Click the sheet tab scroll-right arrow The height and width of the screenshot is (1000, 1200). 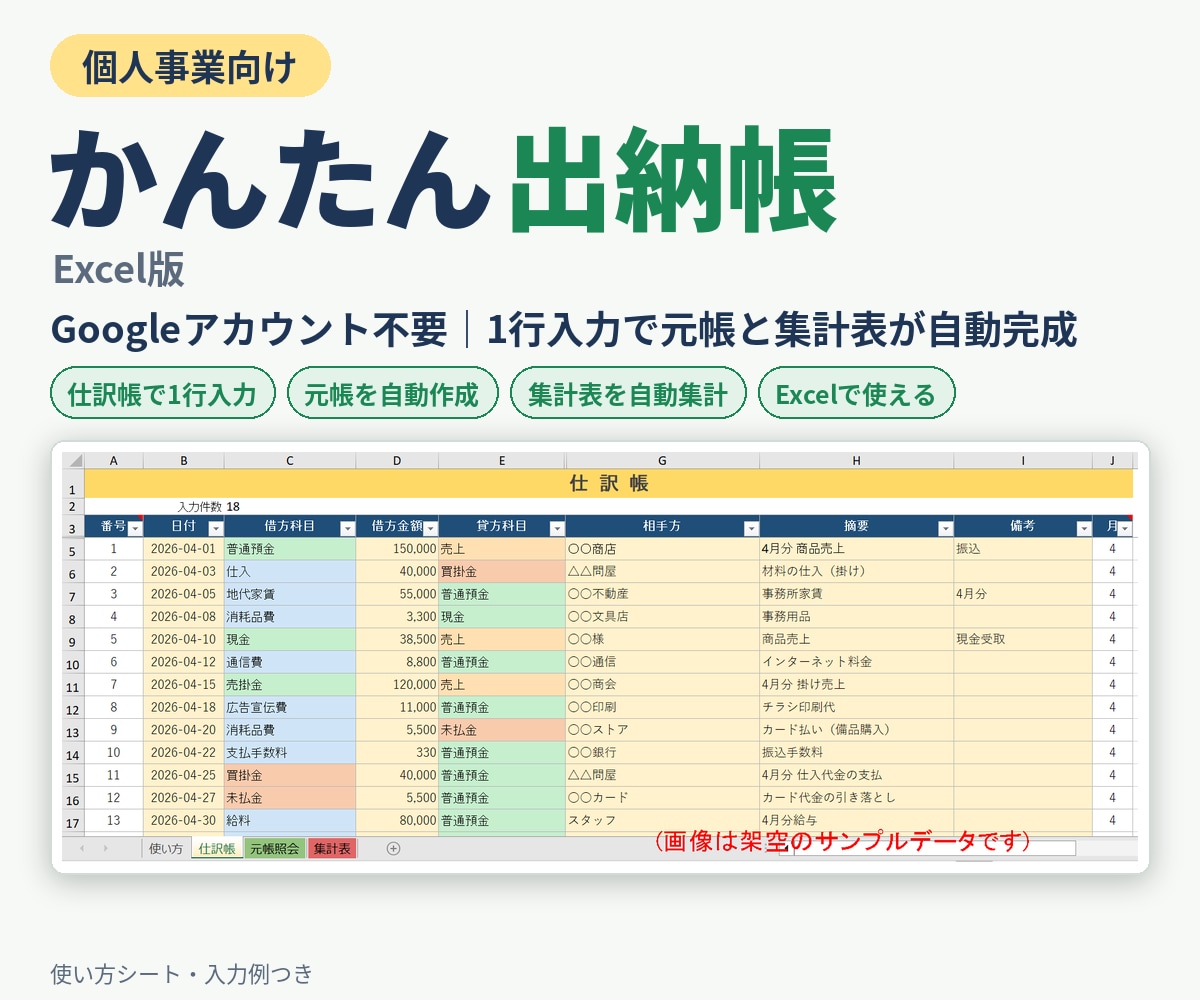pyautogui.click(x=105, y=848)
